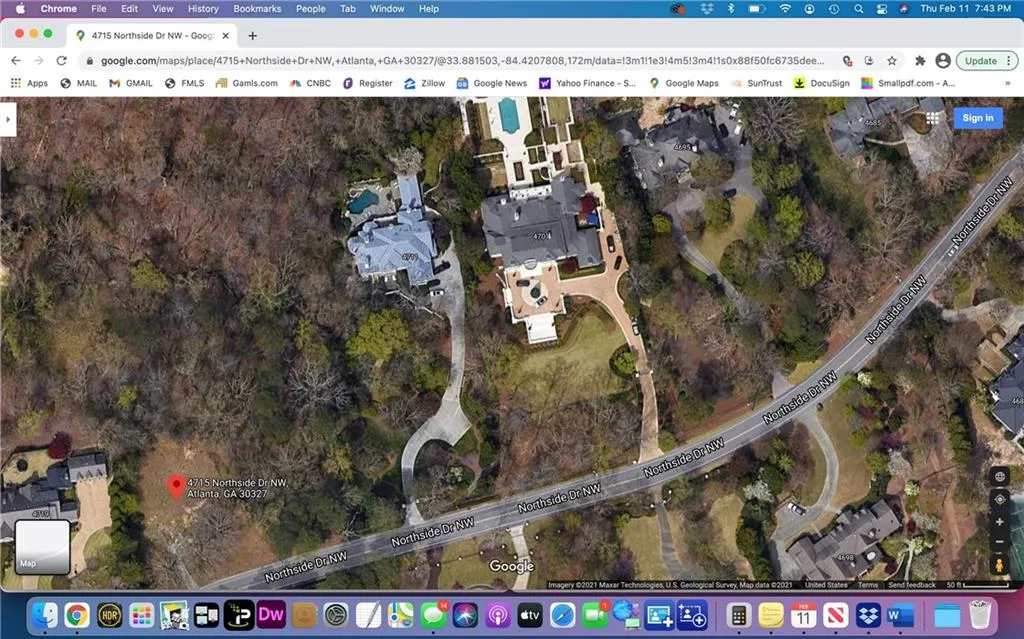Screen dimensions: 1024x639
Task: Open the Bookmarks menu
Action: (x=257, y=8)
